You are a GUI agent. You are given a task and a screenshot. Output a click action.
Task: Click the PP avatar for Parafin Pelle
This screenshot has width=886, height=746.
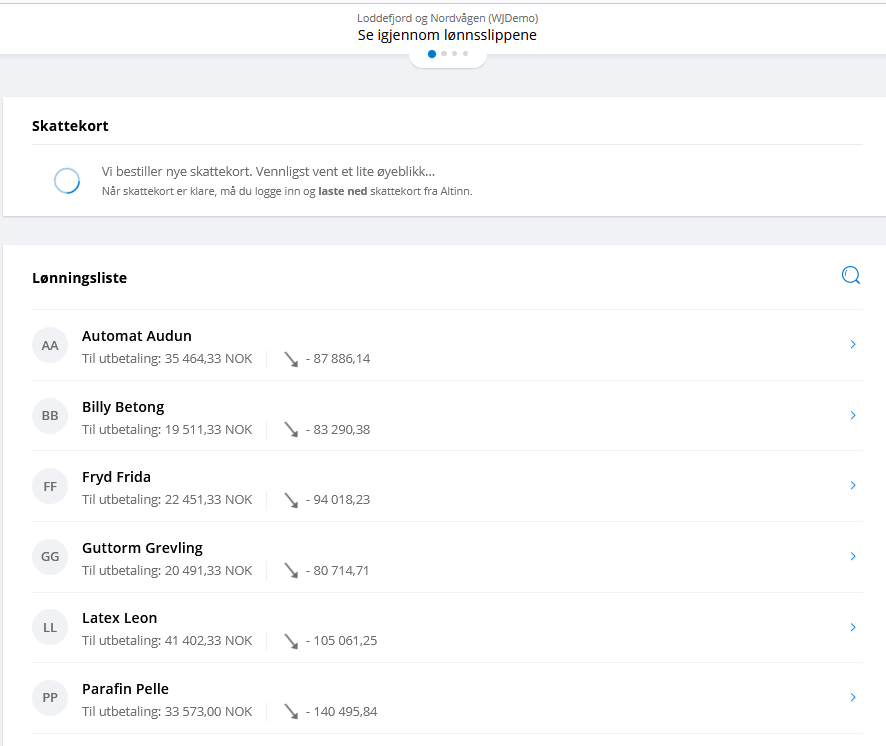(50, 698)
